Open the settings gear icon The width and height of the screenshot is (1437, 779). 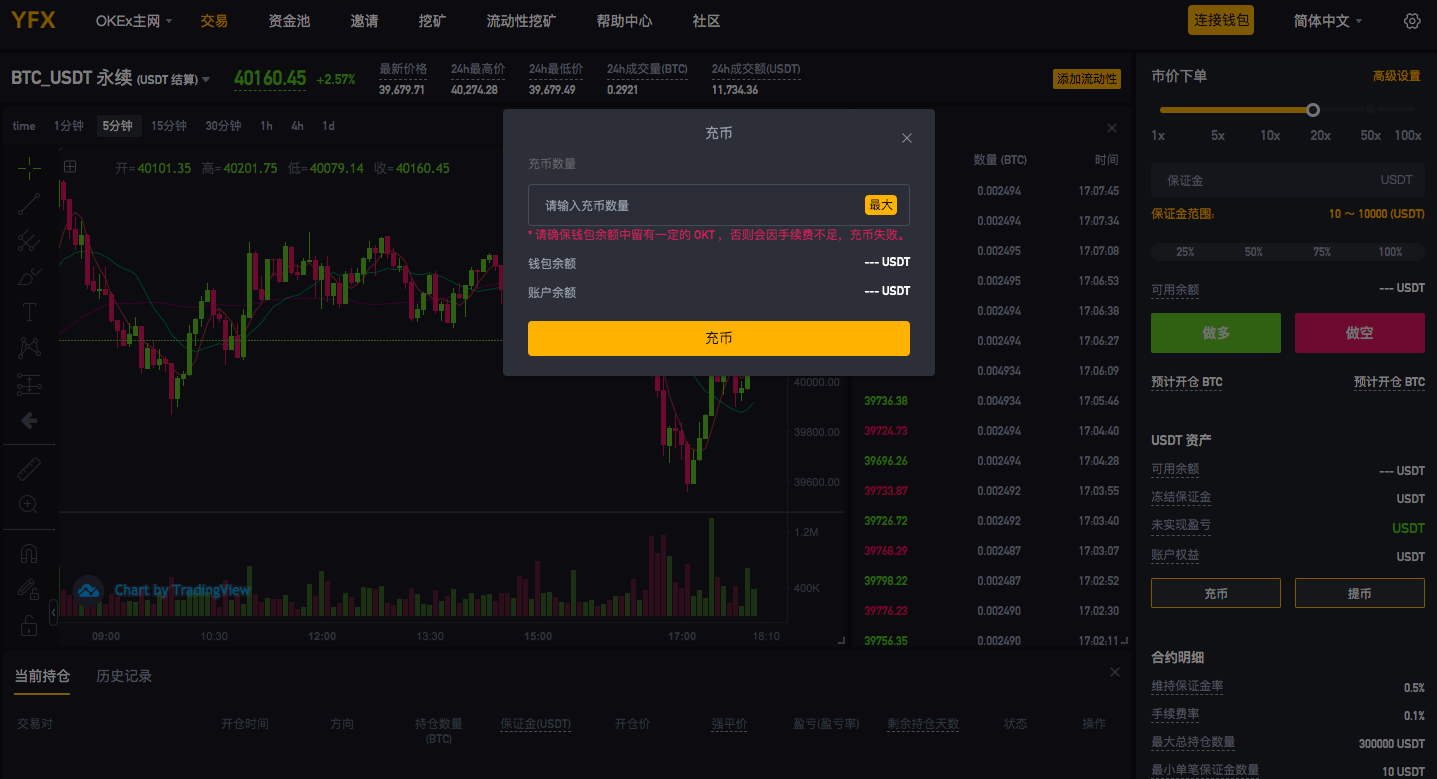tap(1412, 21)
